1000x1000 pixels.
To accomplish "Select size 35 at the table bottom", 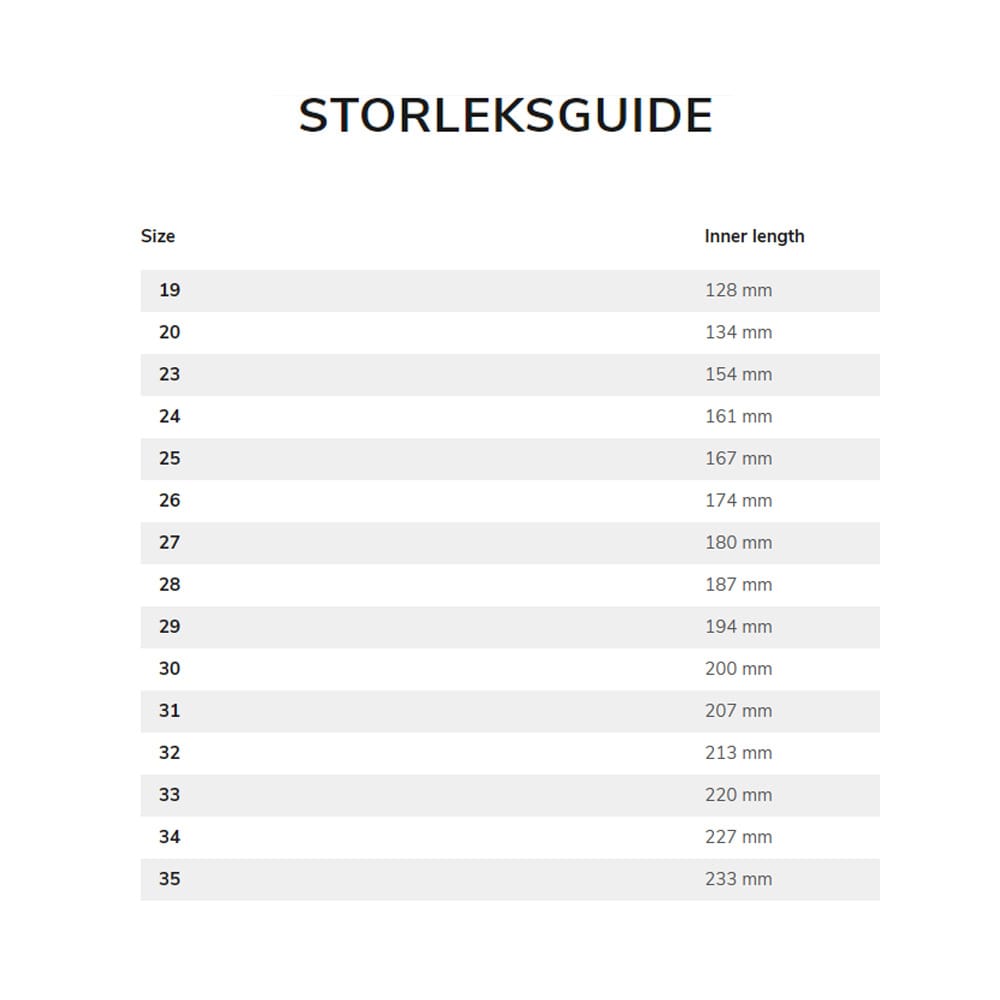I will coord(170,879).
